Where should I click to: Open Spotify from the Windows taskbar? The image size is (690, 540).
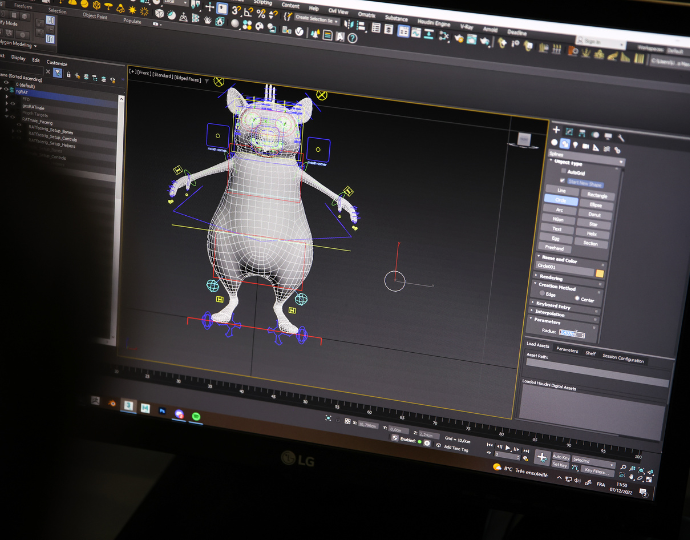(197, 414)
